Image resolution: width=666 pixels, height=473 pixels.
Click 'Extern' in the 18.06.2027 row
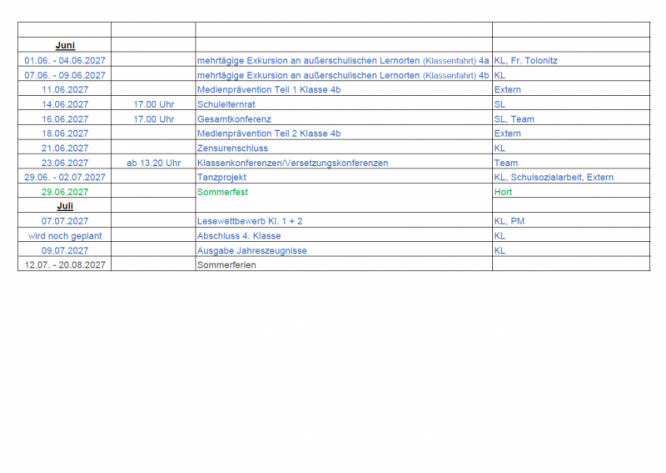point(508,133)
